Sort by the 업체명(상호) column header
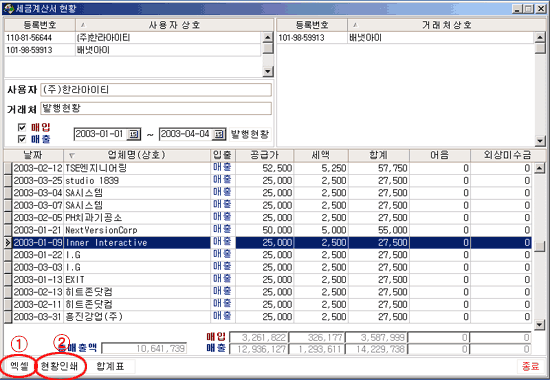Viewport: 550px width, 380px height. click(x=137, y=155)
